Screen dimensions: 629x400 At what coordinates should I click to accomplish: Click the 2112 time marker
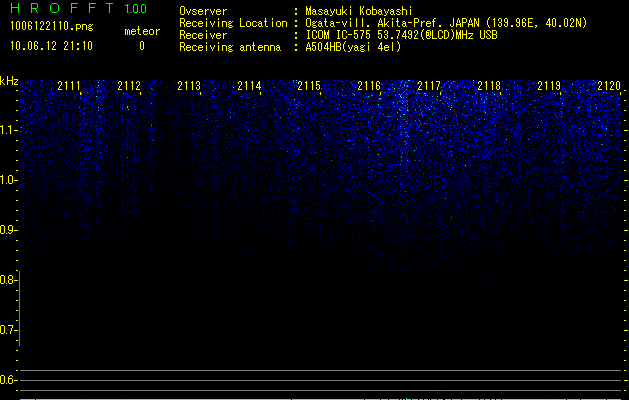pos(129,85)
